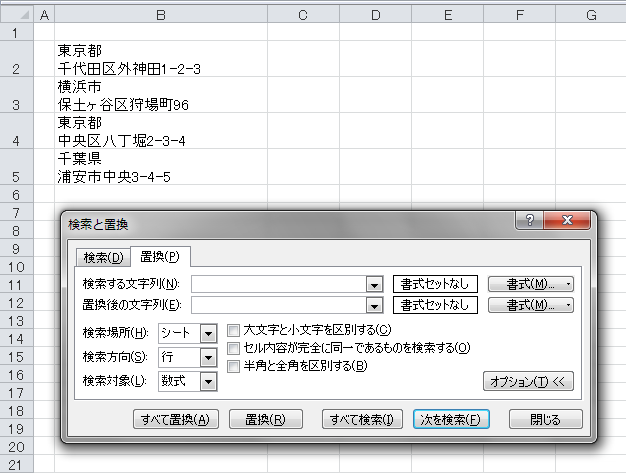Select row 6 header

click(16, 194)
